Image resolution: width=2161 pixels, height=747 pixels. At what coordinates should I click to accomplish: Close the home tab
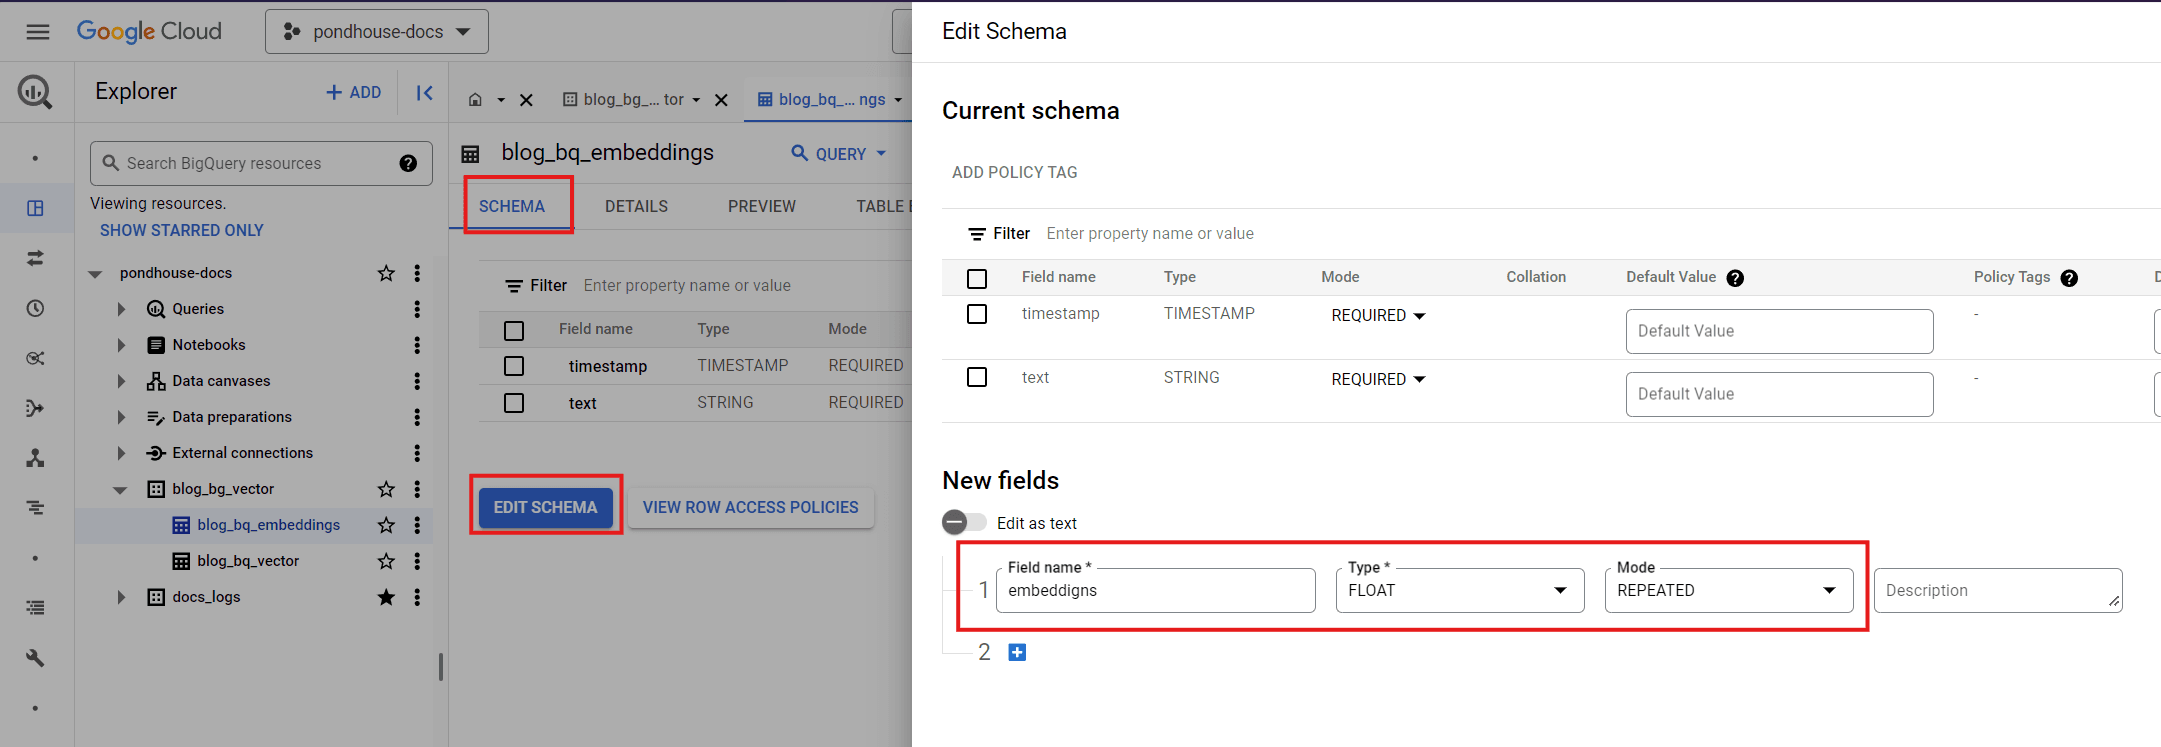[x=526, y=100]
